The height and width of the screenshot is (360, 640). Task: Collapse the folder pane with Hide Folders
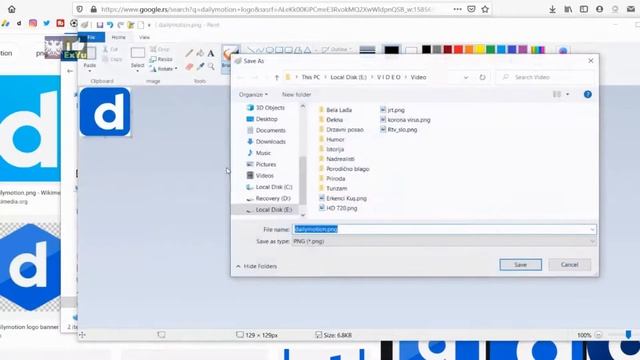pos(256,266)
